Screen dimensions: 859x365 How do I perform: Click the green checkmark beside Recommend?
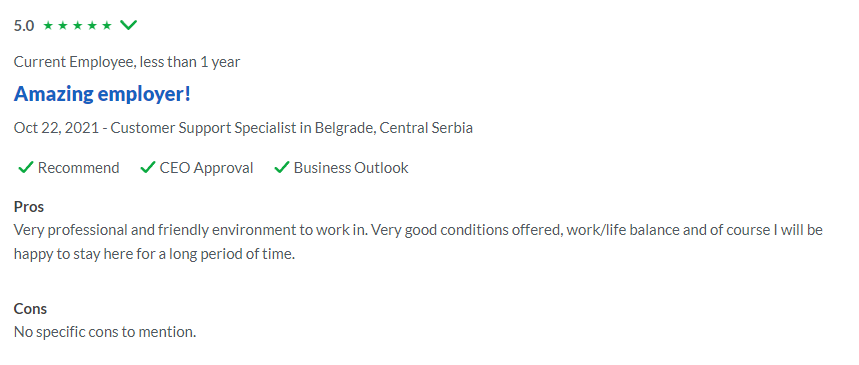(x=26, y=168)
